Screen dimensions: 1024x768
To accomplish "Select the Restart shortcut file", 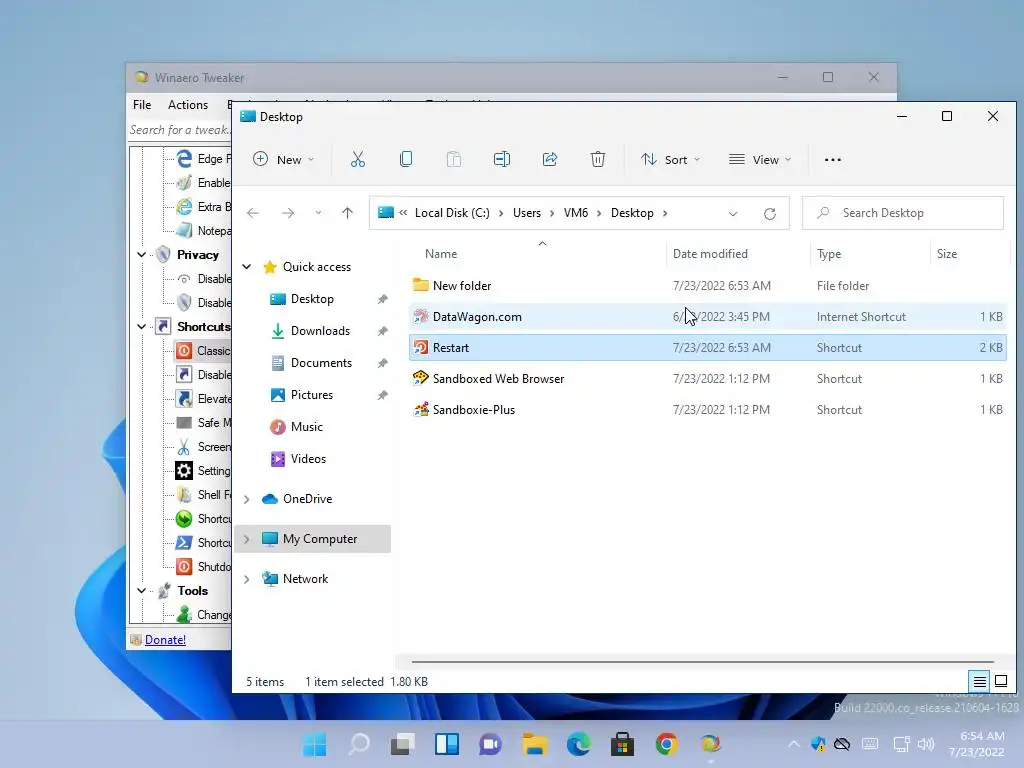I will tap(708, 347).
